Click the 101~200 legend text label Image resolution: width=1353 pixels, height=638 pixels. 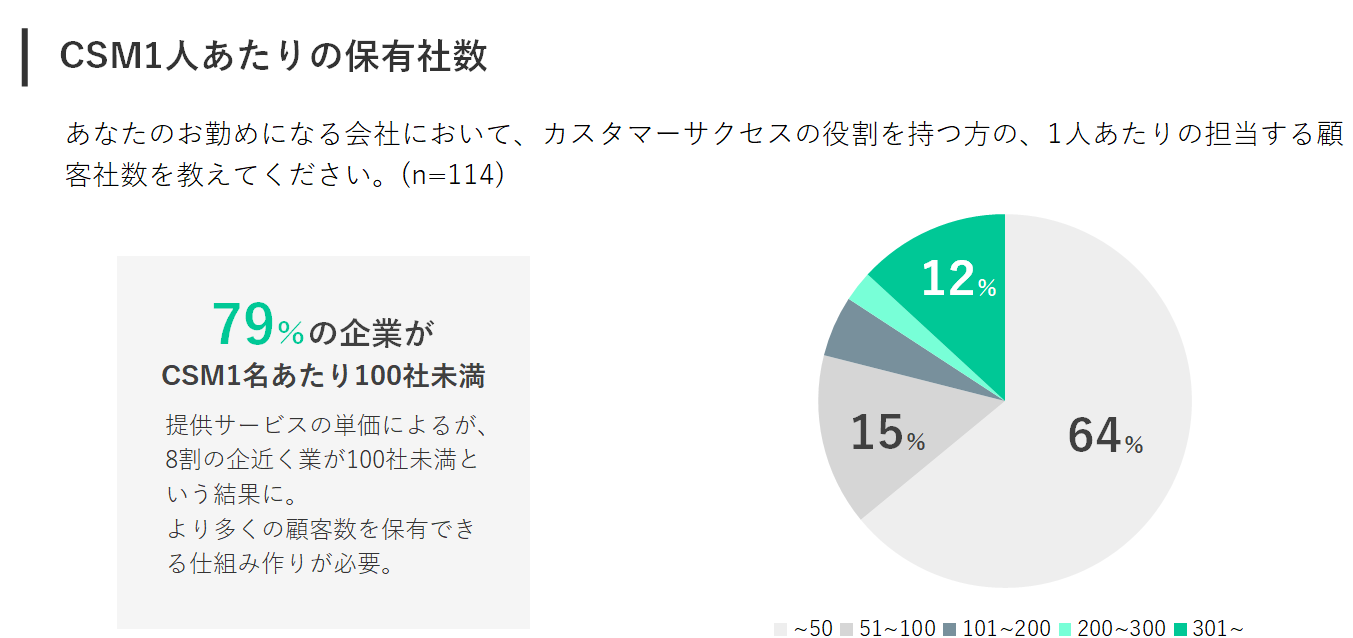coord(1006,628)
